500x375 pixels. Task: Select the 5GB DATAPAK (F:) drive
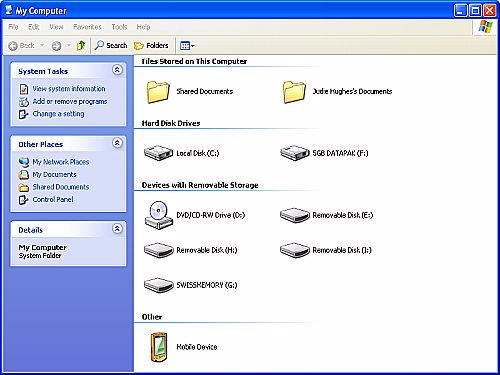324,153
